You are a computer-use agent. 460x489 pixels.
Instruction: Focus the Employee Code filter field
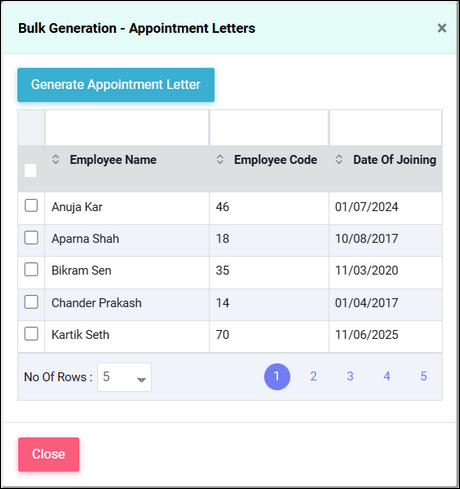click(269, 128)
